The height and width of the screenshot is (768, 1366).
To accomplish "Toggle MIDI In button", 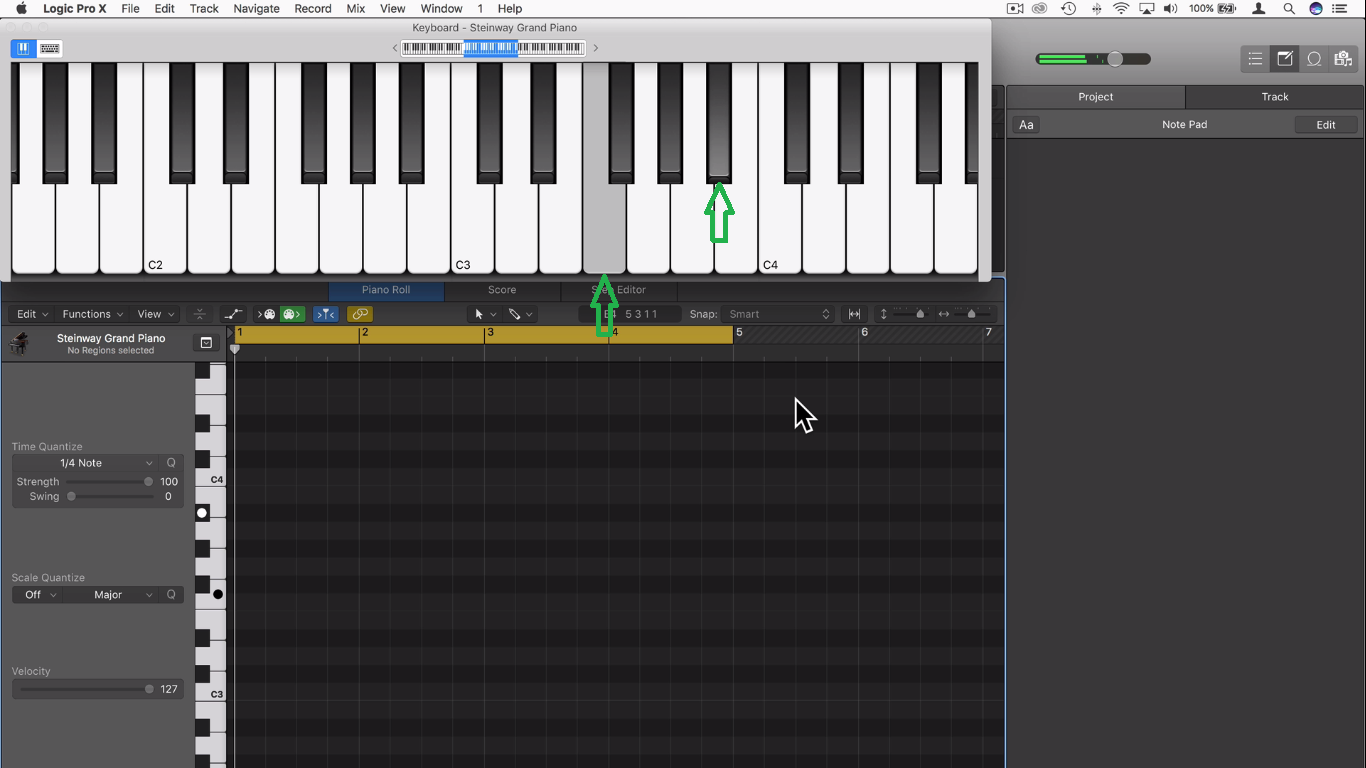I will click(x=266, y=314).
